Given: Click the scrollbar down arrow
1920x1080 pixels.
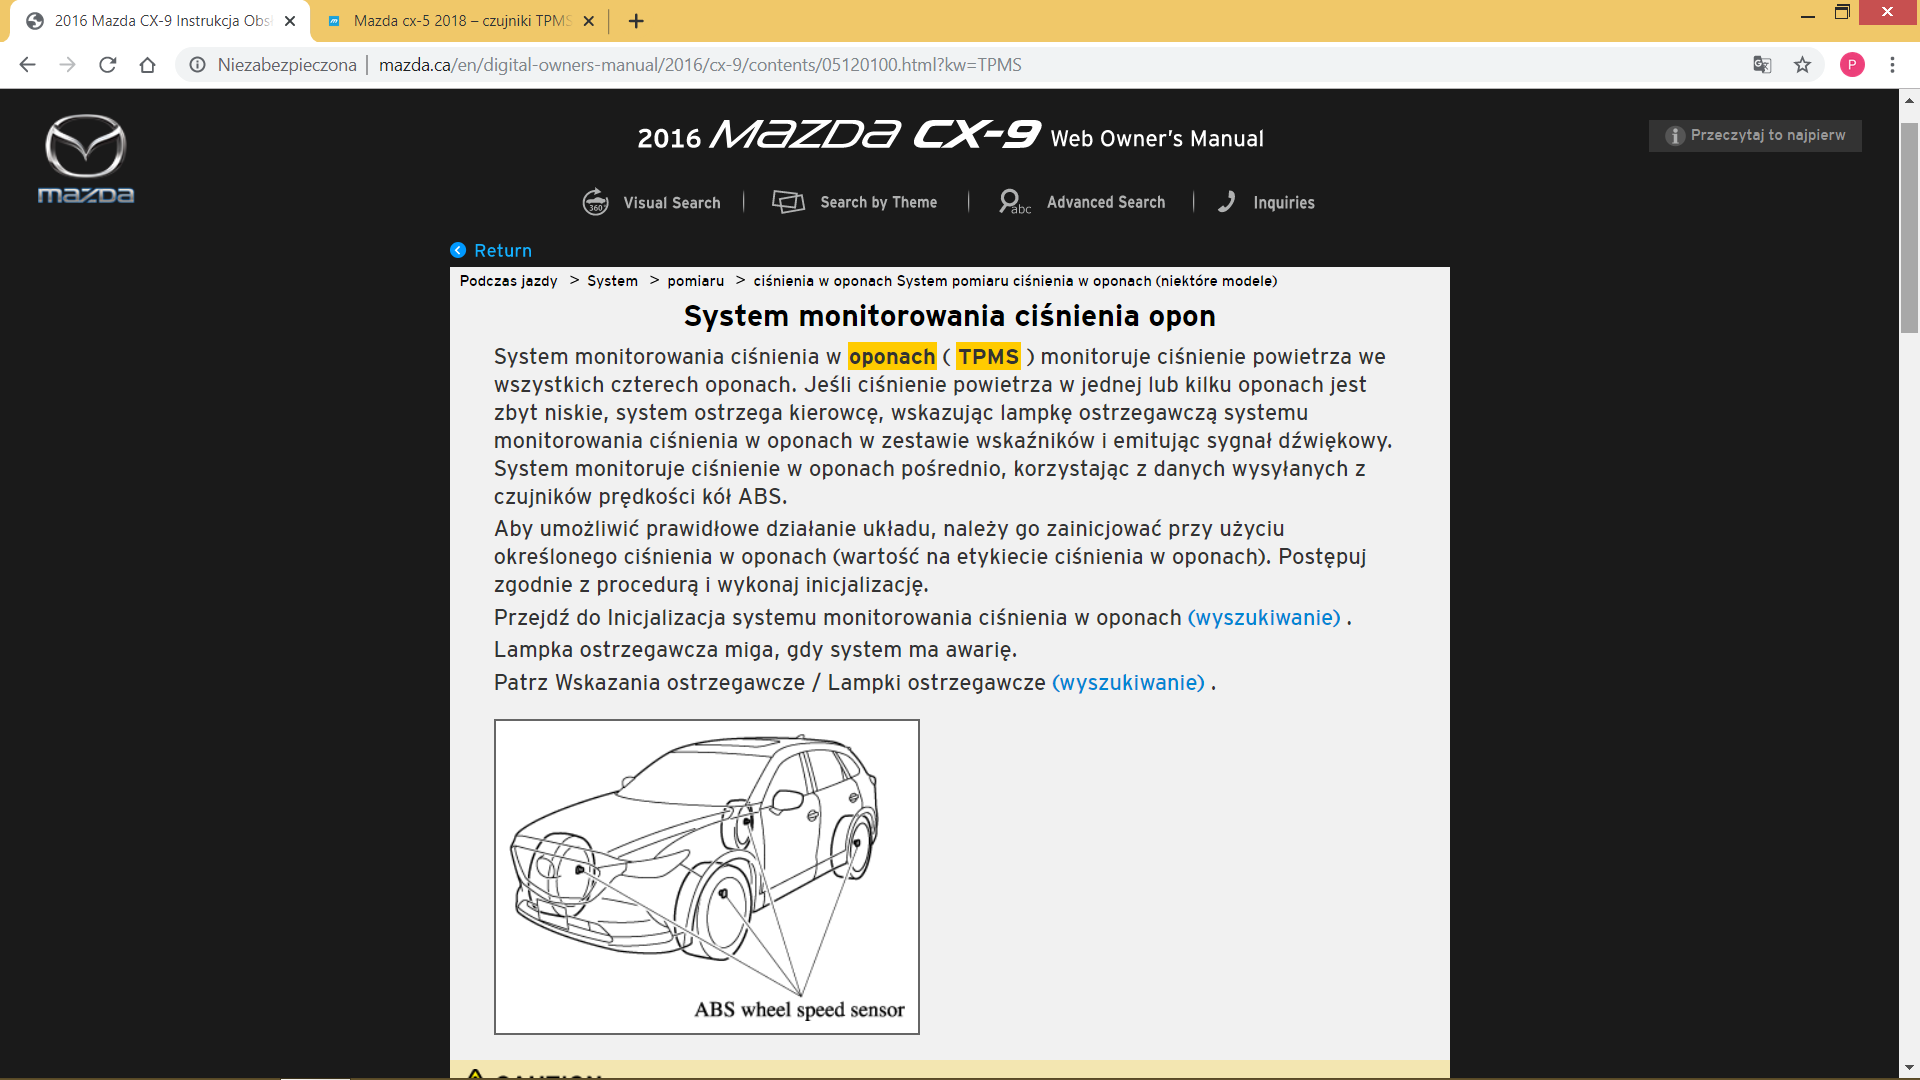Looking at the screenshot, I should (x=1909, y=1068).
